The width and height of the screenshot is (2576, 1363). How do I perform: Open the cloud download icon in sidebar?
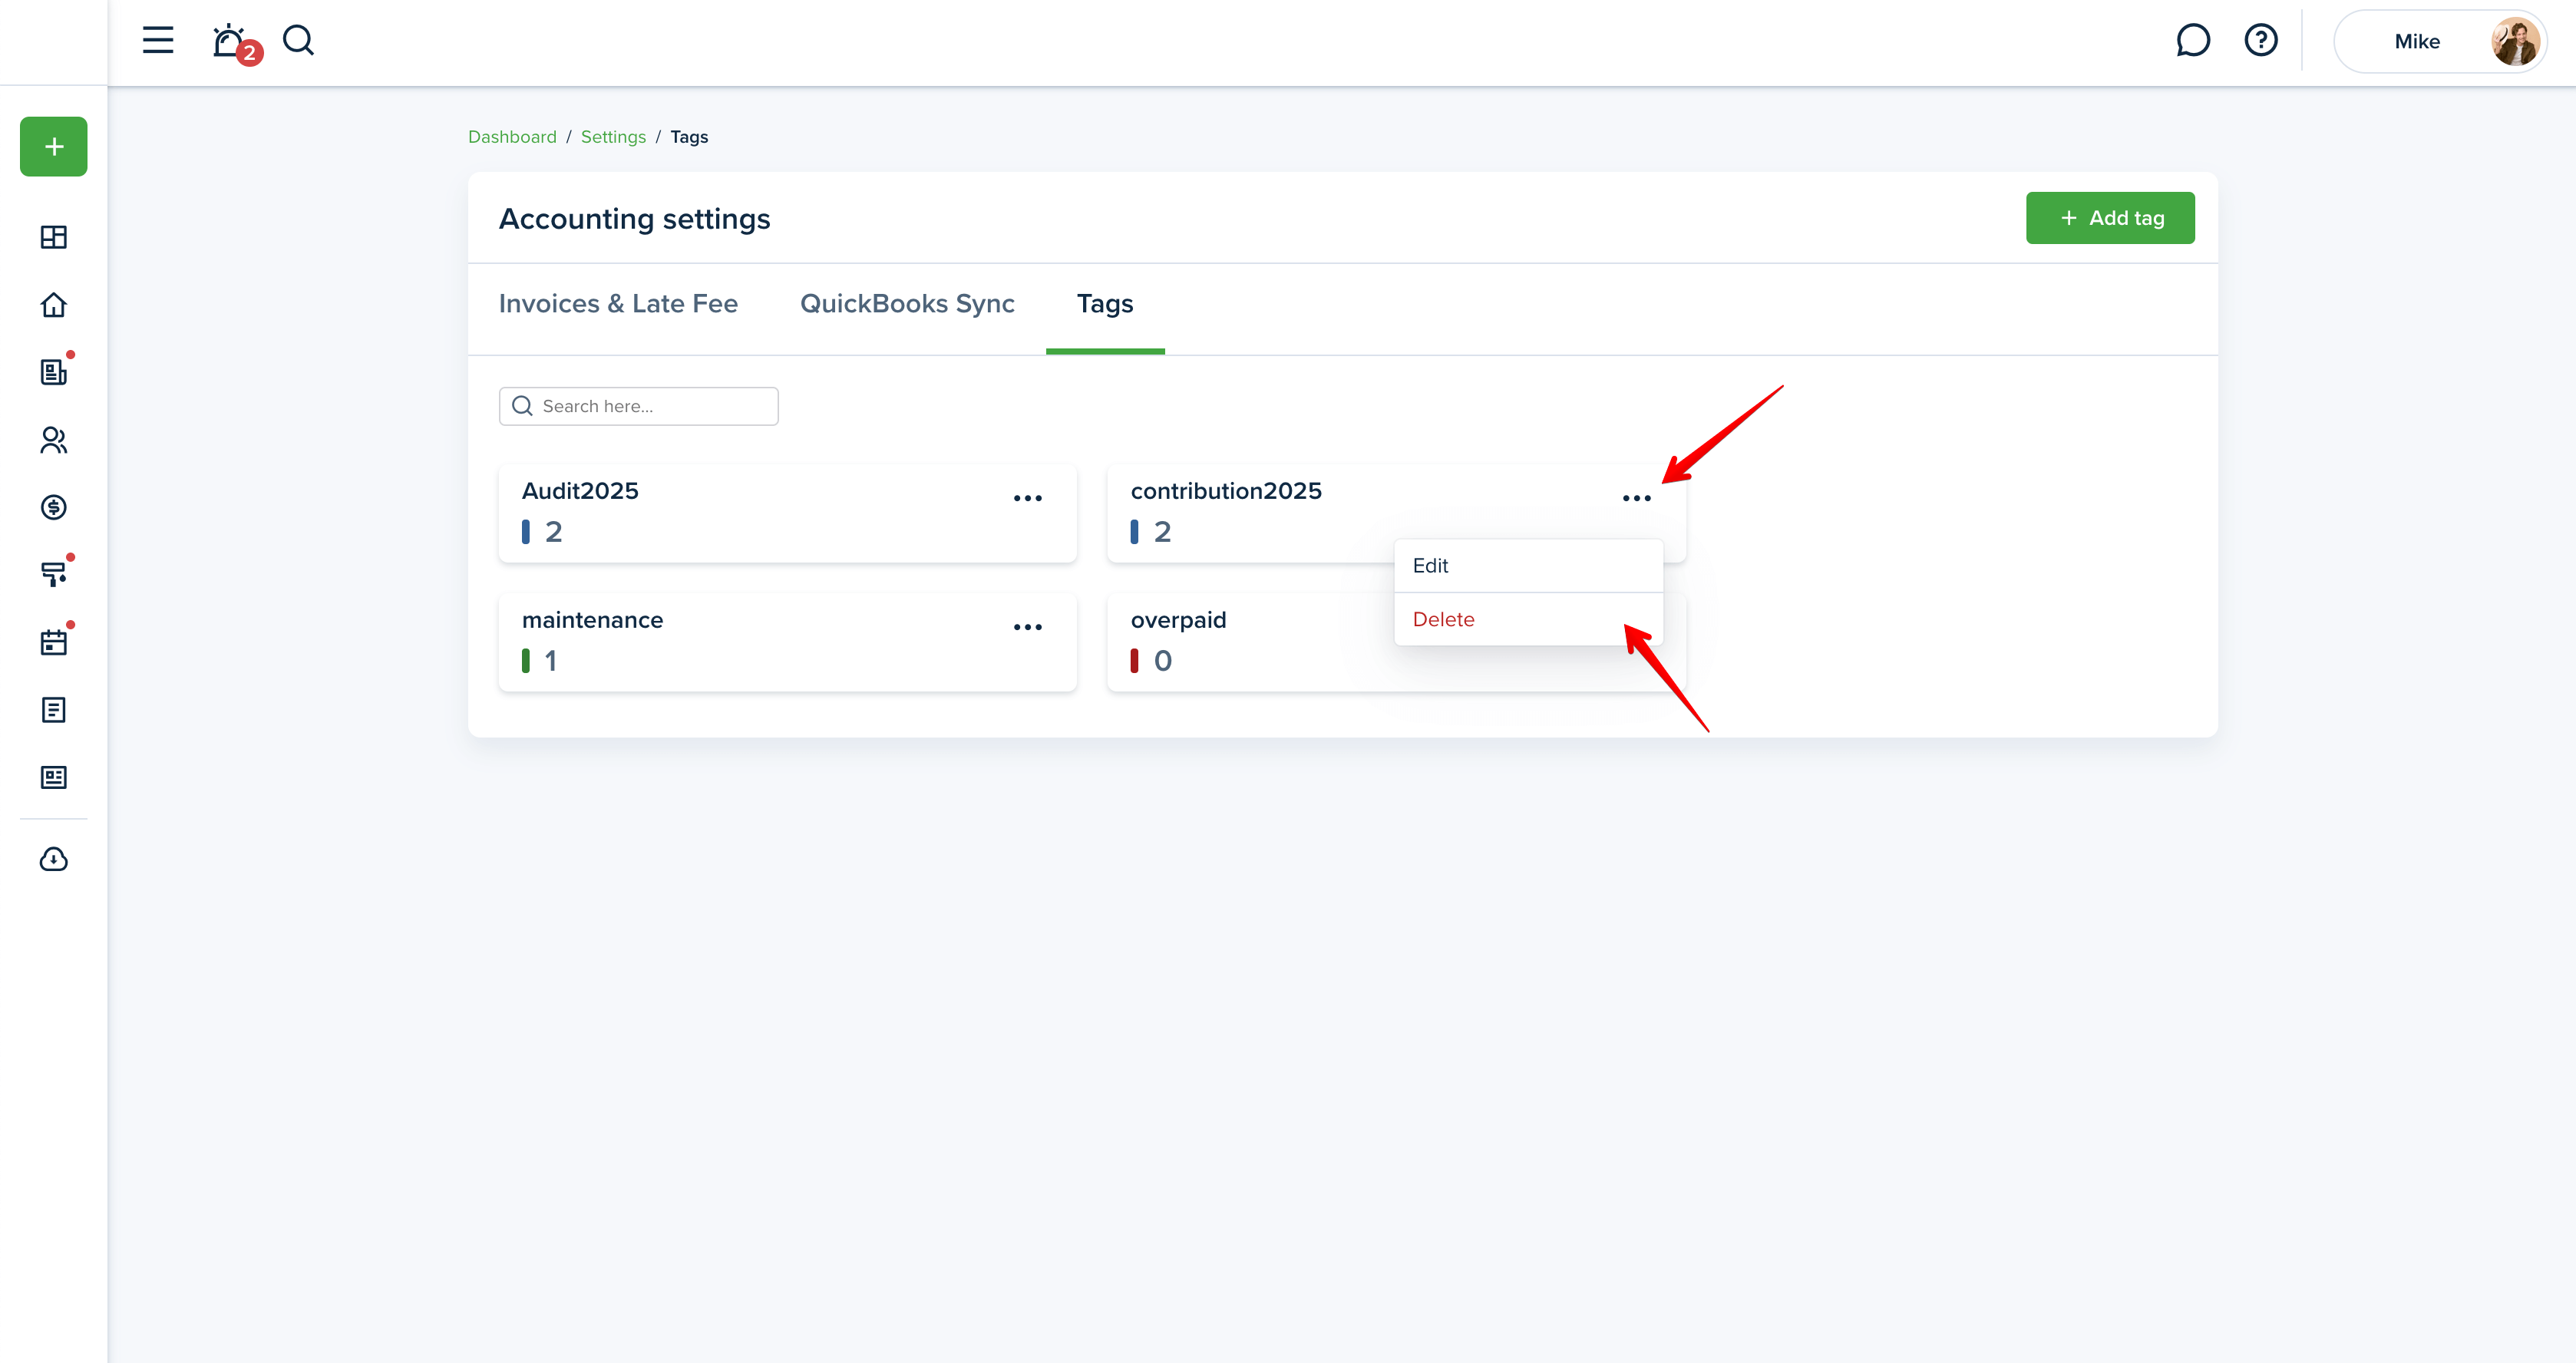54,859
